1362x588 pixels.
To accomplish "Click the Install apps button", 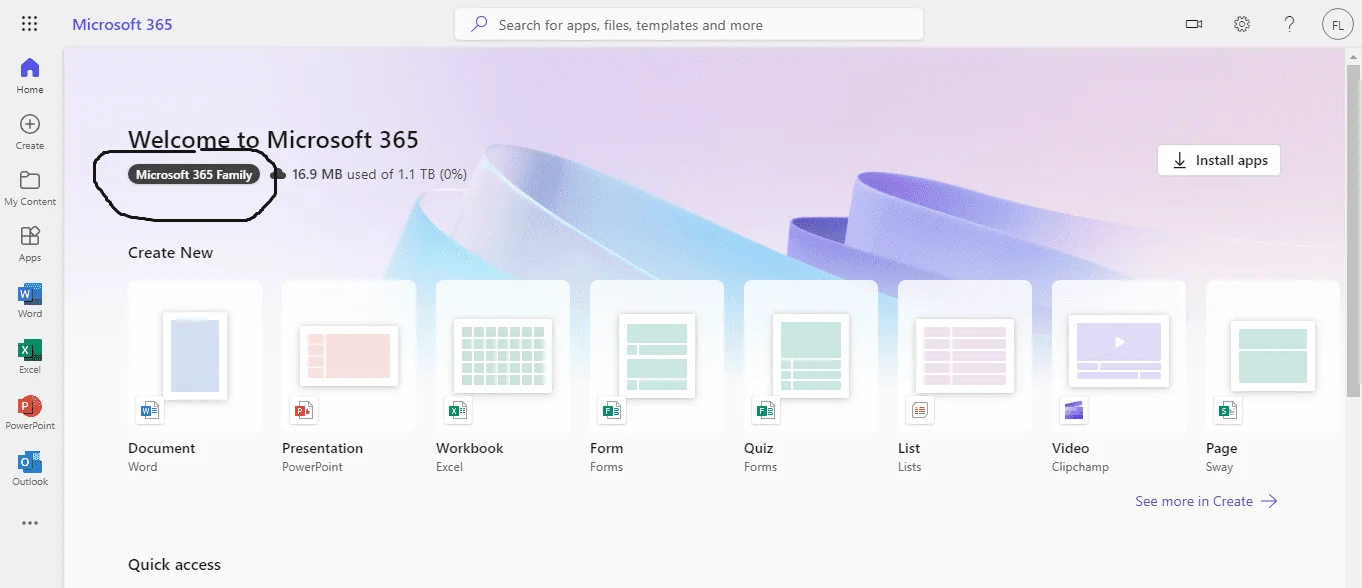I will click(1219, 160).
